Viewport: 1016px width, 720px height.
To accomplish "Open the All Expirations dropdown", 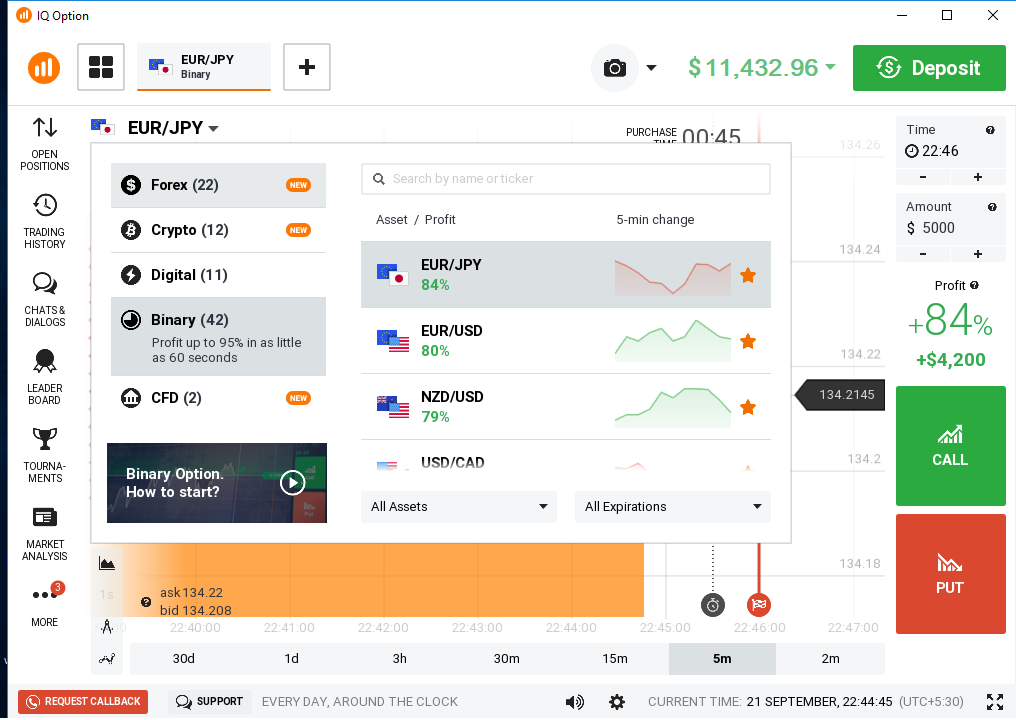I will (672, 507).
